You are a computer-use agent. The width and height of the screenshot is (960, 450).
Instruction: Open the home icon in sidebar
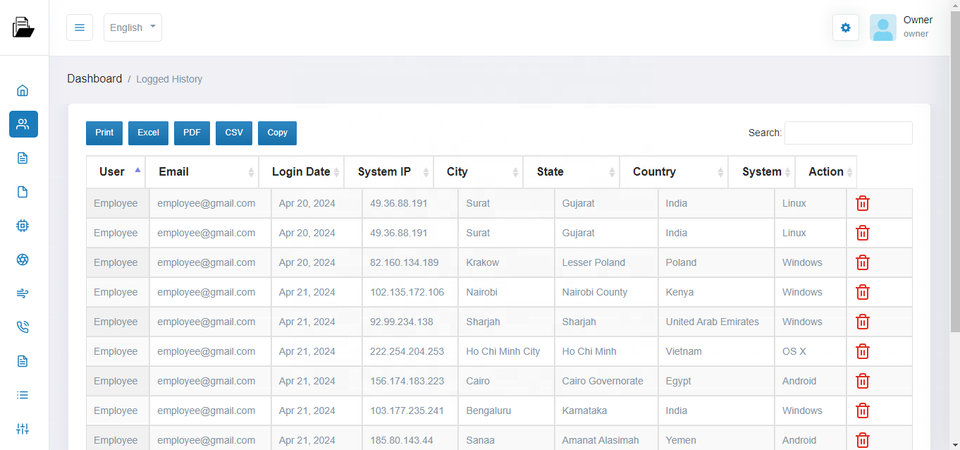pyautogui.click(x=23, y=90)
